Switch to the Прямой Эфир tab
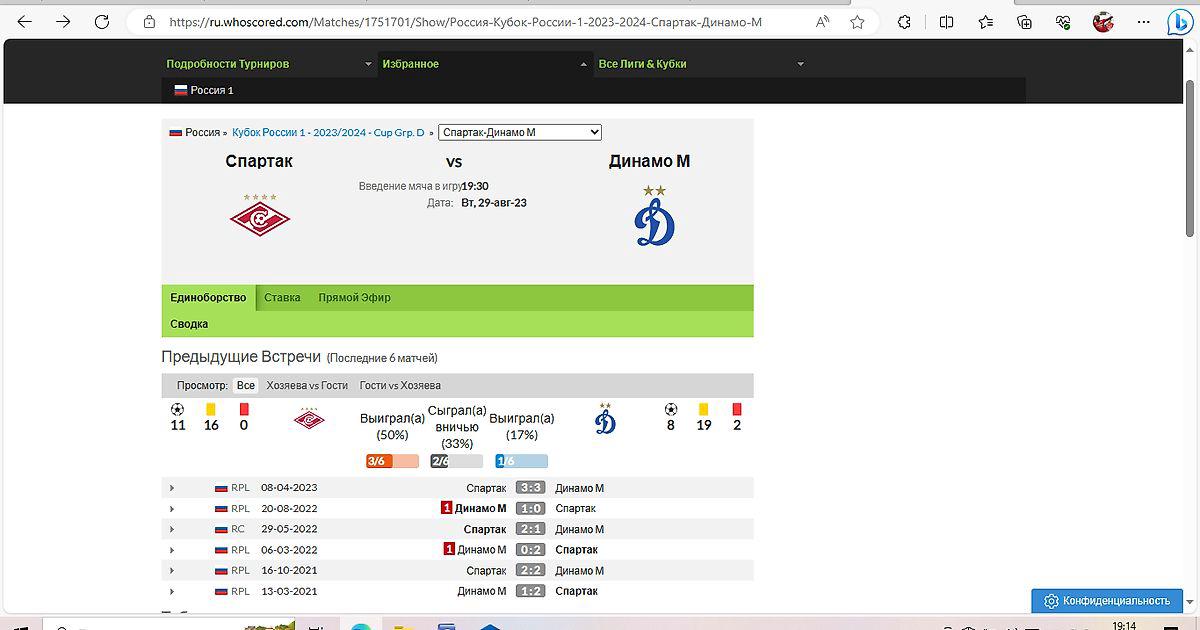 pyautogui.click(x=354, y=298)
